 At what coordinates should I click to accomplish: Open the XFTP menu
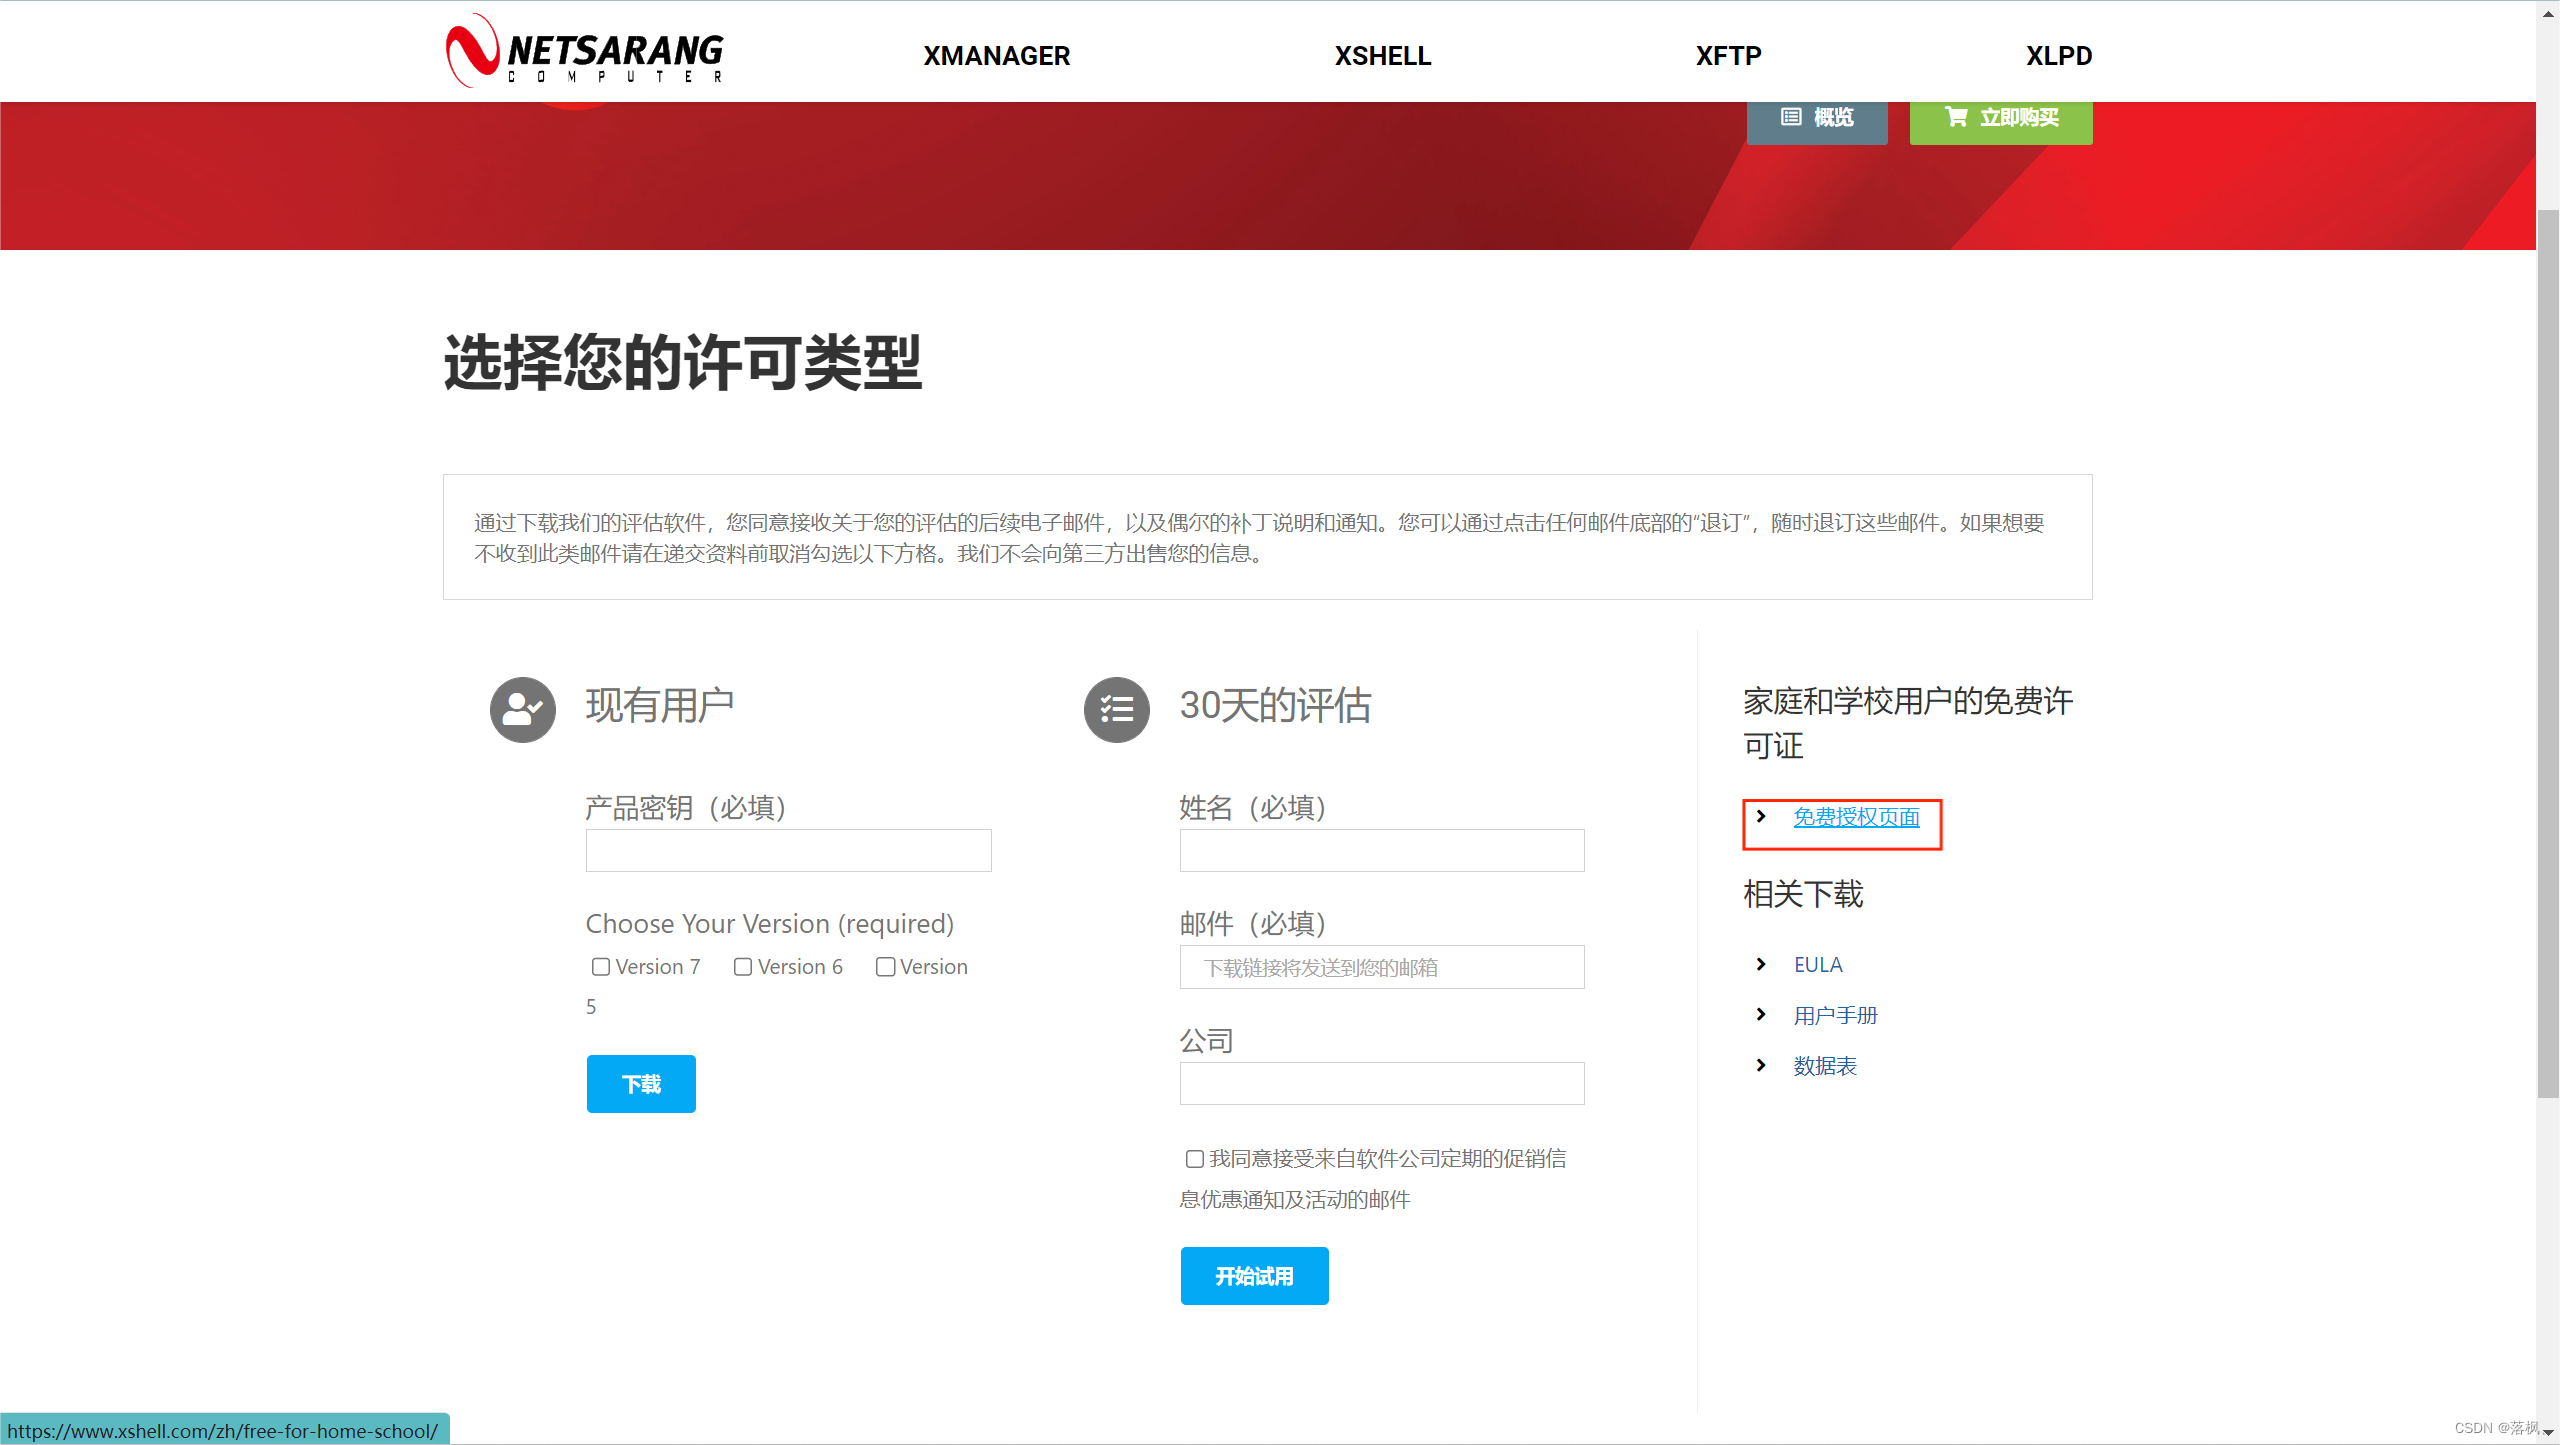pyautogui.click(x=1728, y=56)
